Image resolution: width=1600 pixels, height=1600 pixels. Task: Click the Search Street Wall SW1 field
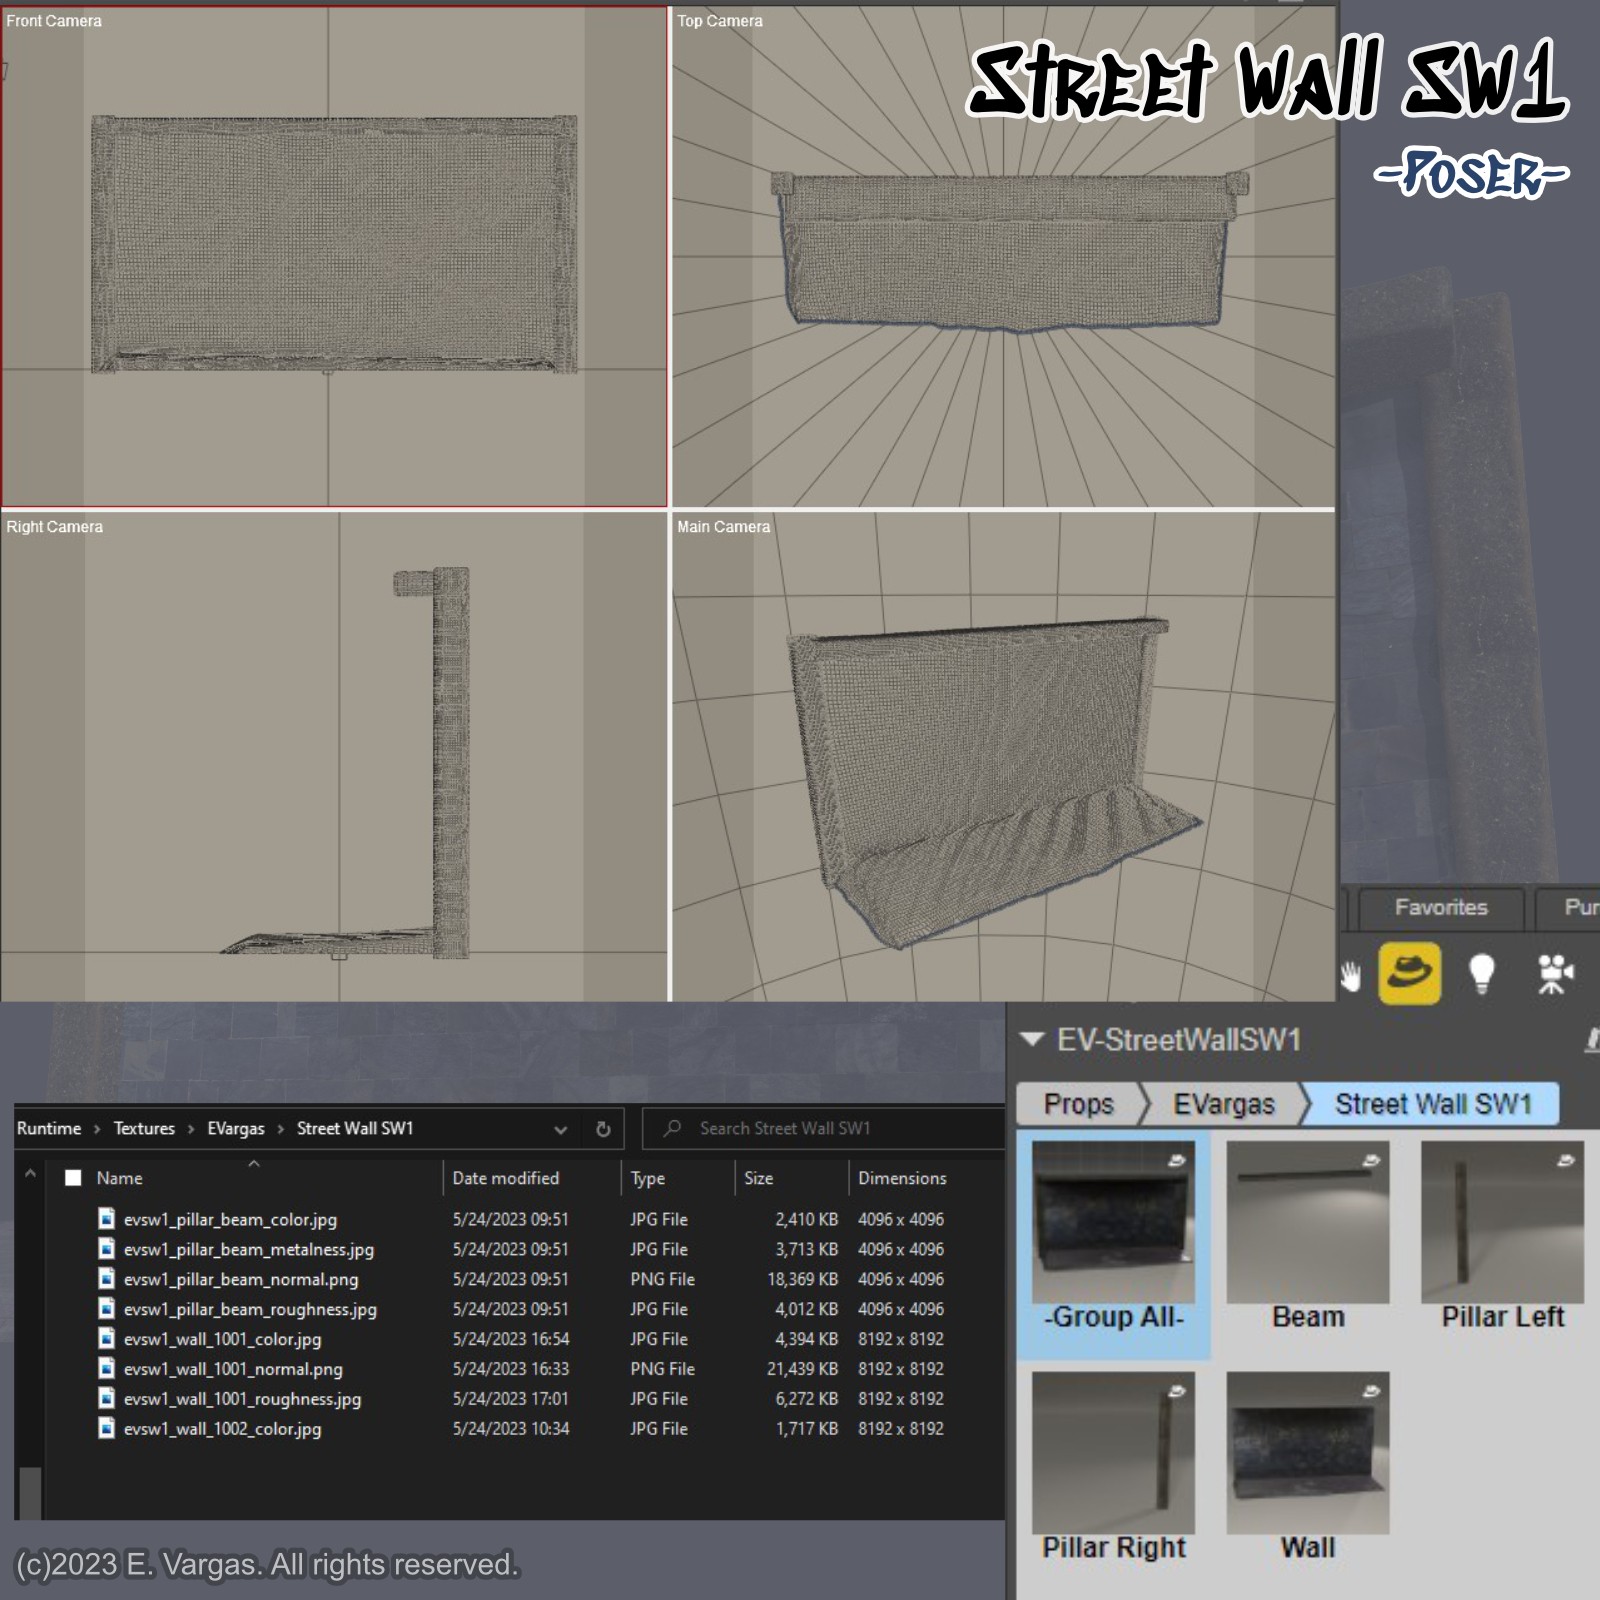[x=823, y=1128]
